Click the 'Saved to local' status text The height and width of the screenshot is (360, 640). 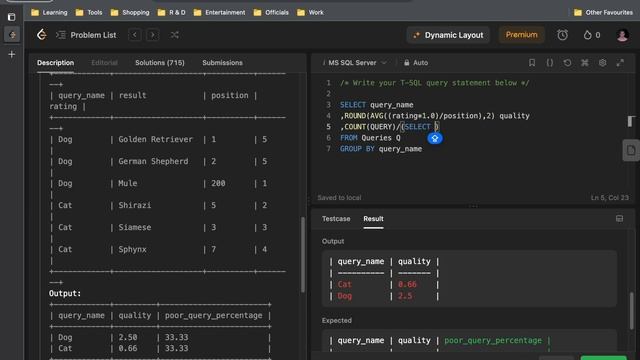tap(339, 198)
